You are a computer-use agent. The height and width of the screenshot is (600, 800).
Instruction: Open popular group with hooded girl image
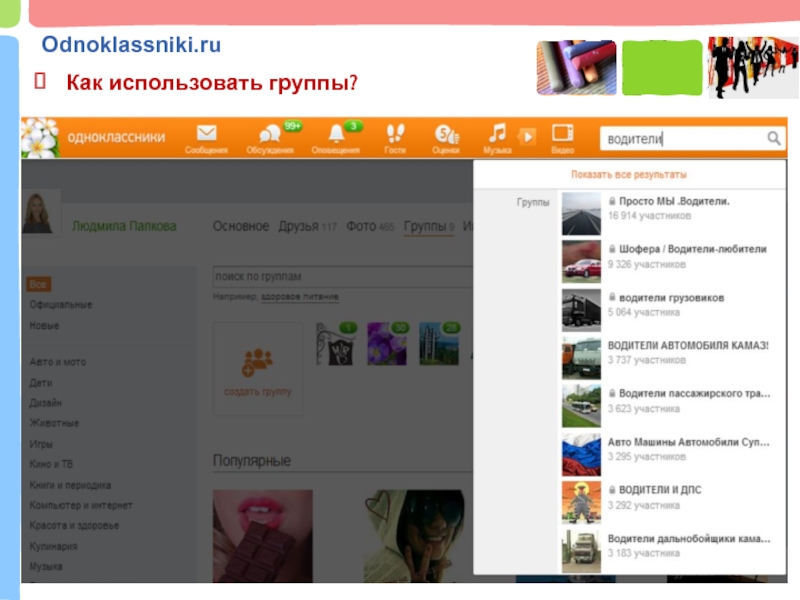pyautogui.click(x=414, y=536)
